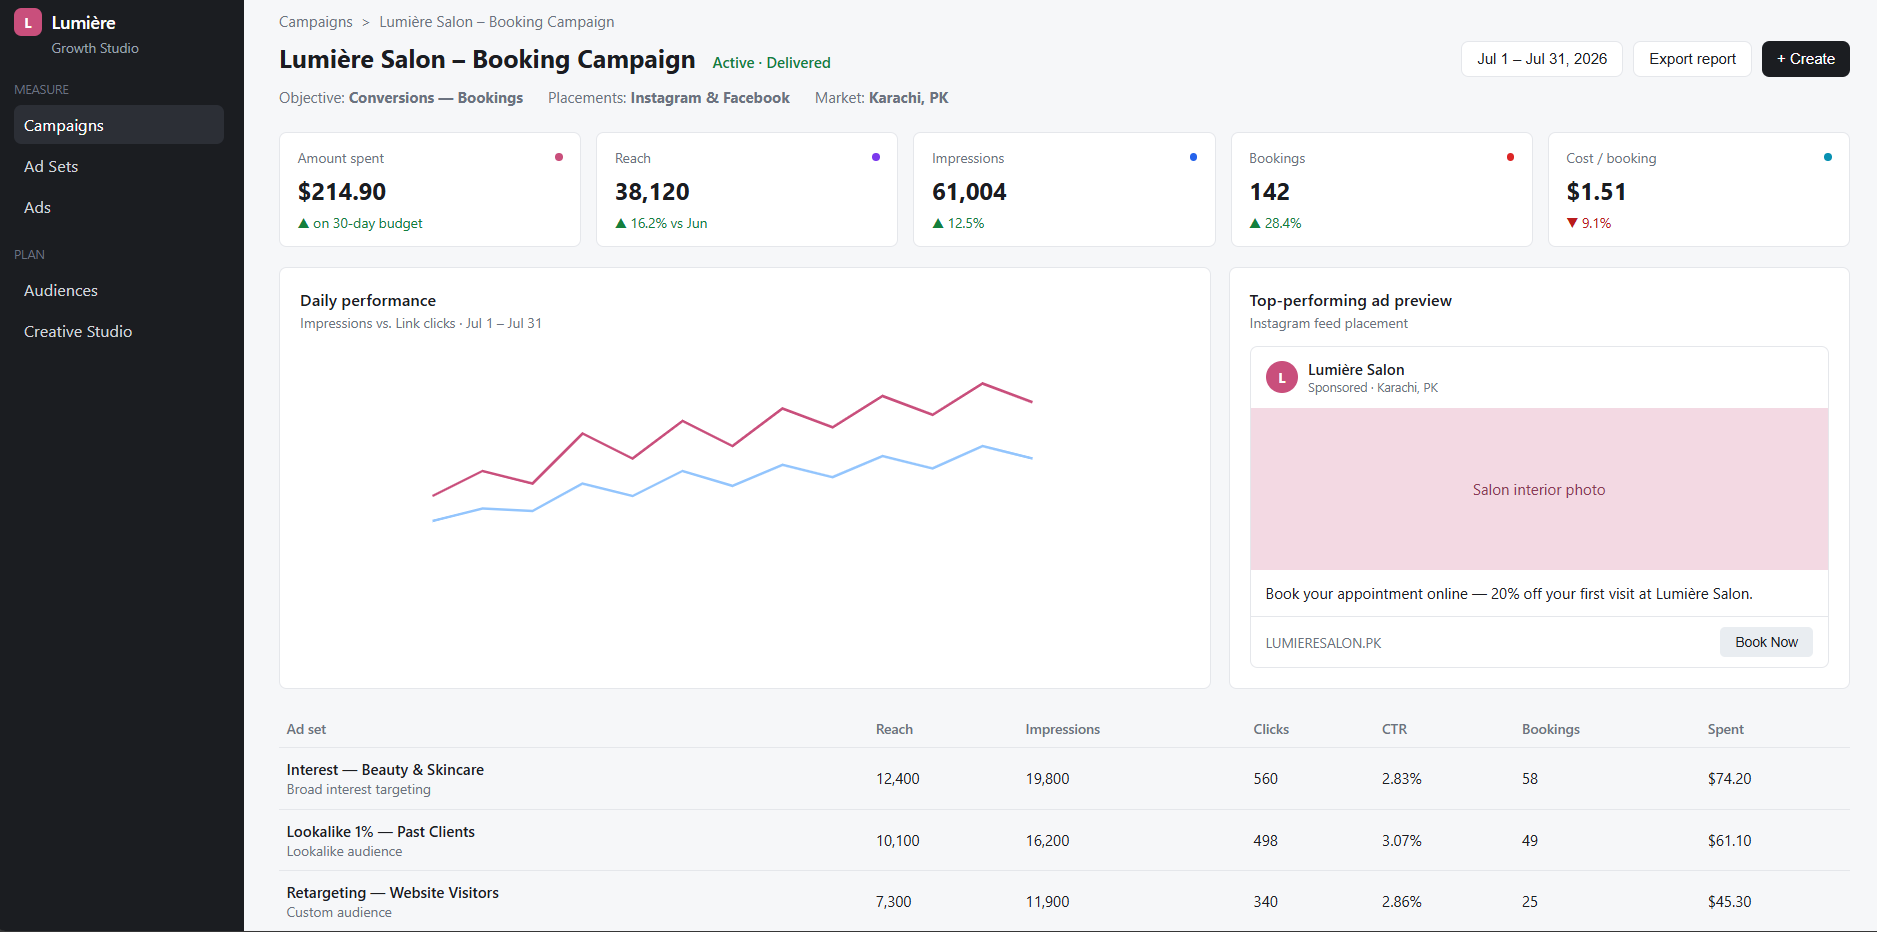Open Ad Sets in the sidebar
Image resolution: width=1877 pixels, height=932 pixels.
[x=119, y=166]
